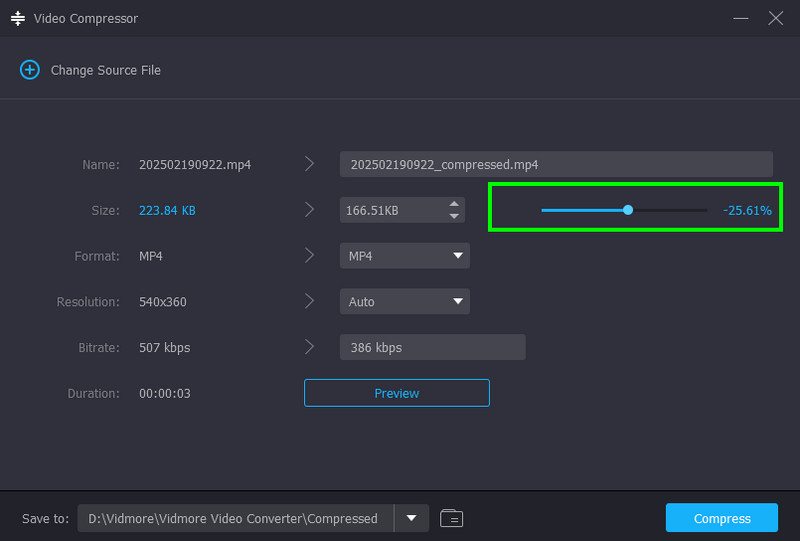Viewport: 800px width, 541px height.
Task: Click the compression ratio slider handle
Action: coord(628,210)
